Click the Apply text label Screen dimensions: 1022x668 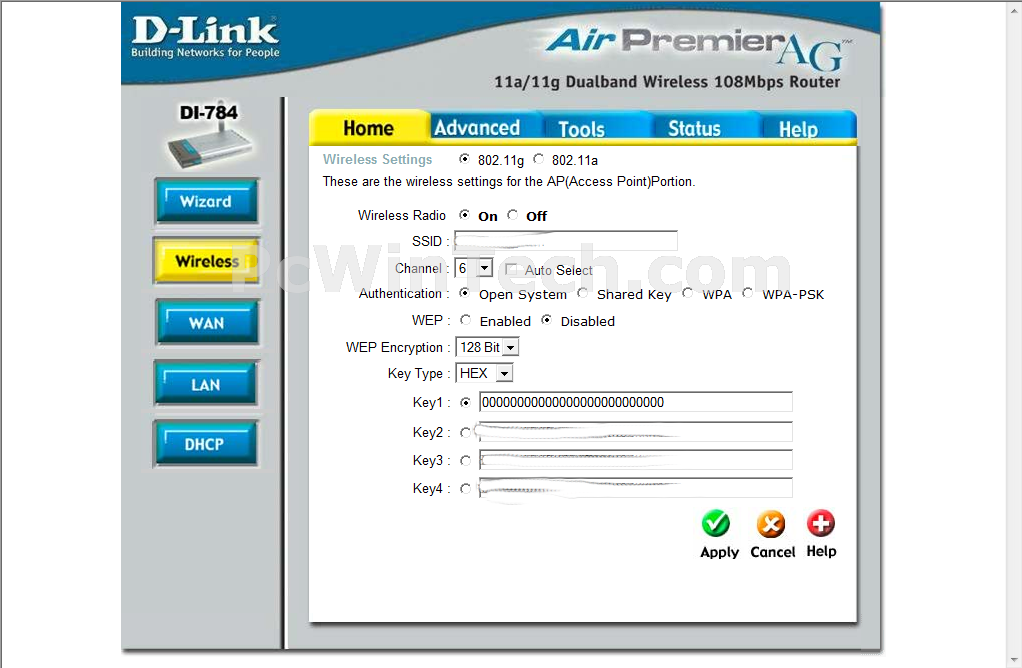coord(720,552)
